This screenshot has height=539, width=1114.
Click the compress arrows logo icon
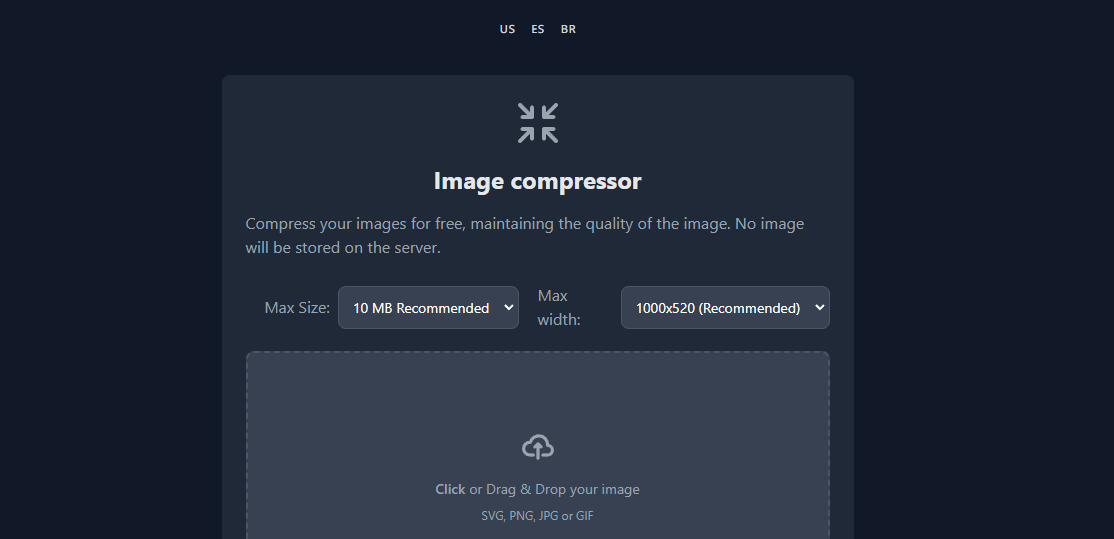[538, 123]
